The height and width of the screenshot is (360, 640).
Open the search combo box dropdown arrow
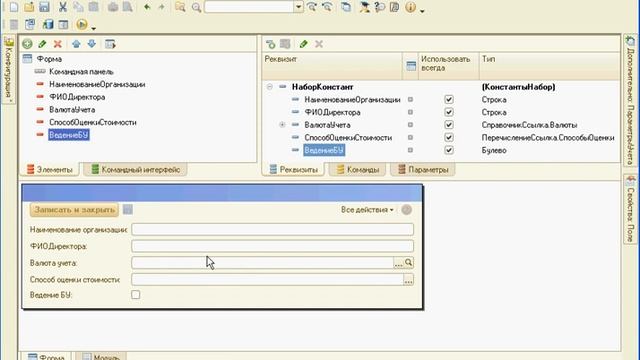(298, 7)
